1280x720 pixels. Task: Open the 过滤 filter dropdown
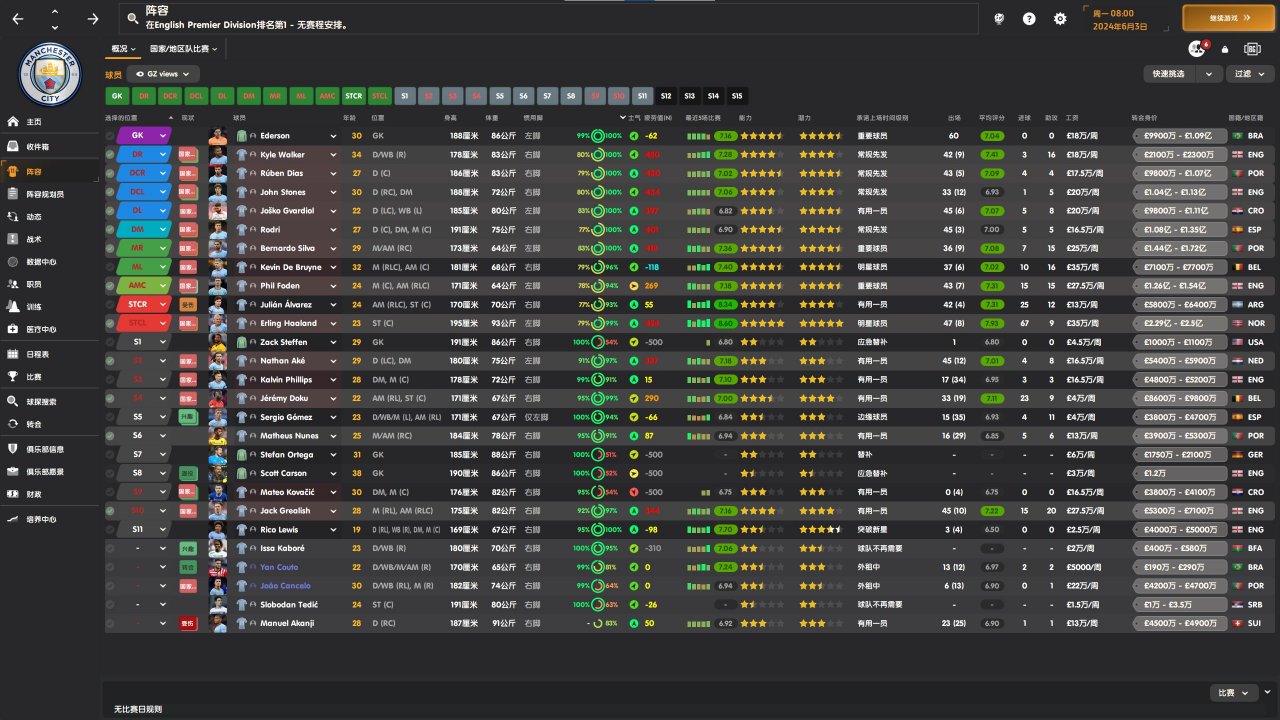tap(1248, 74)
